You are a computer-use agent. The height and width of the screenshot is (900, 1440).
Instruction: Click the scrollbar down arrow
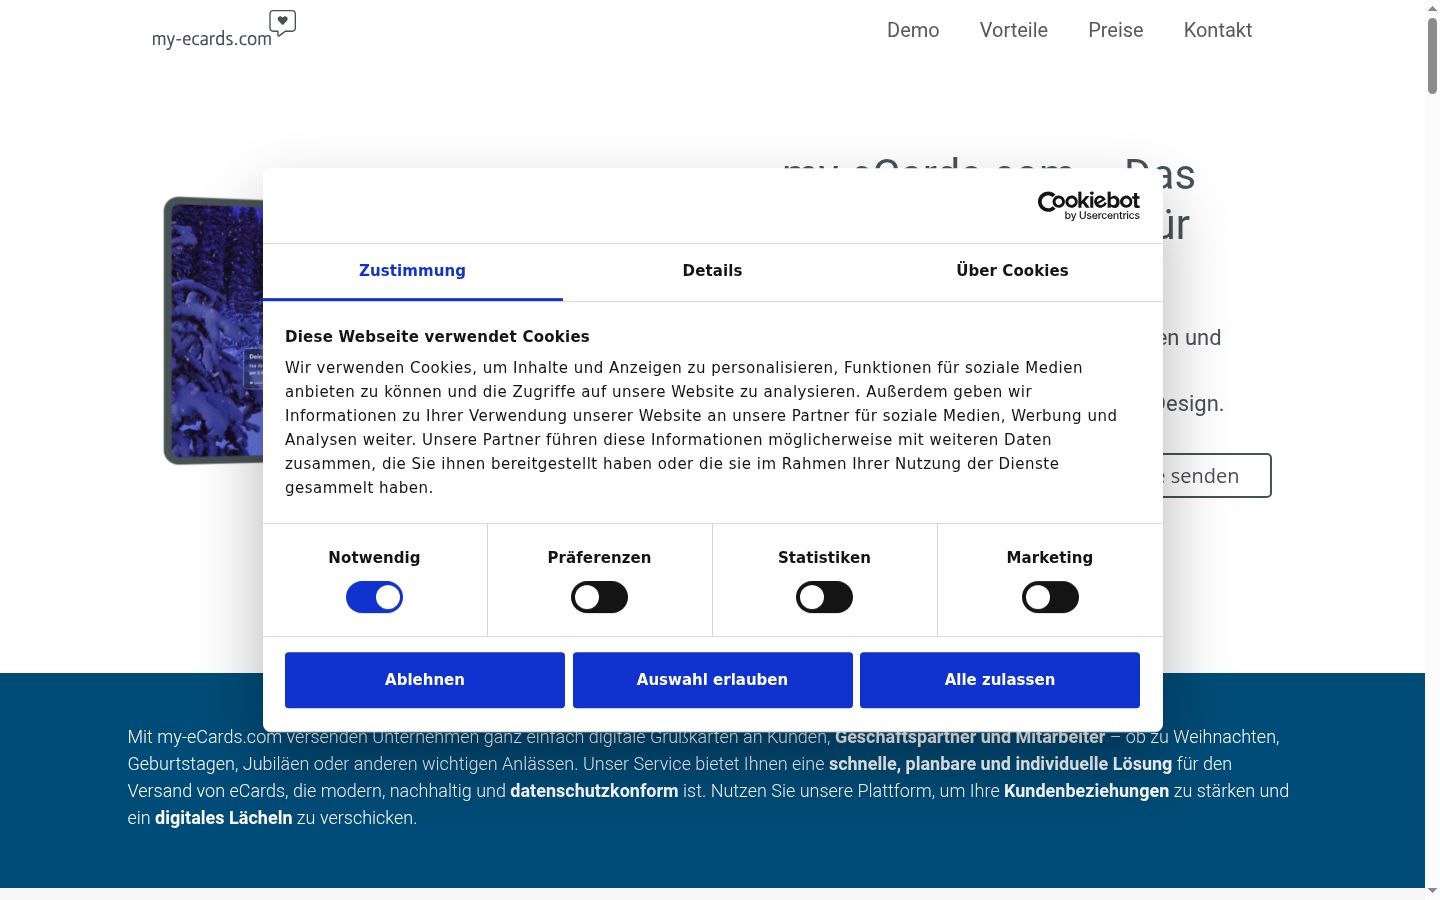(1432, 891)
